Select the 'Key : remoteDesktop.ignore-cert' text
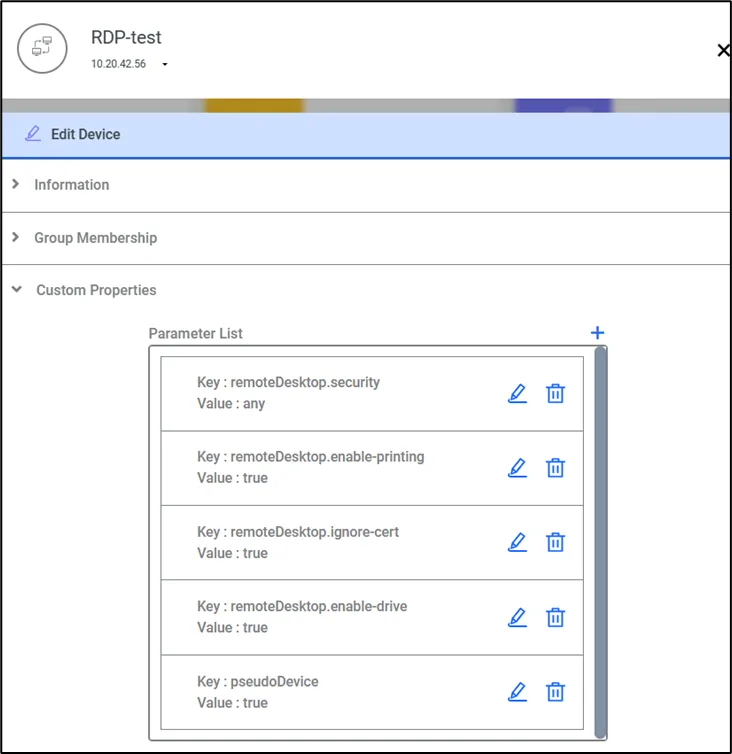The width and height of the screenshot is (732, 754). pyautogui.click(x=298, y=532)
